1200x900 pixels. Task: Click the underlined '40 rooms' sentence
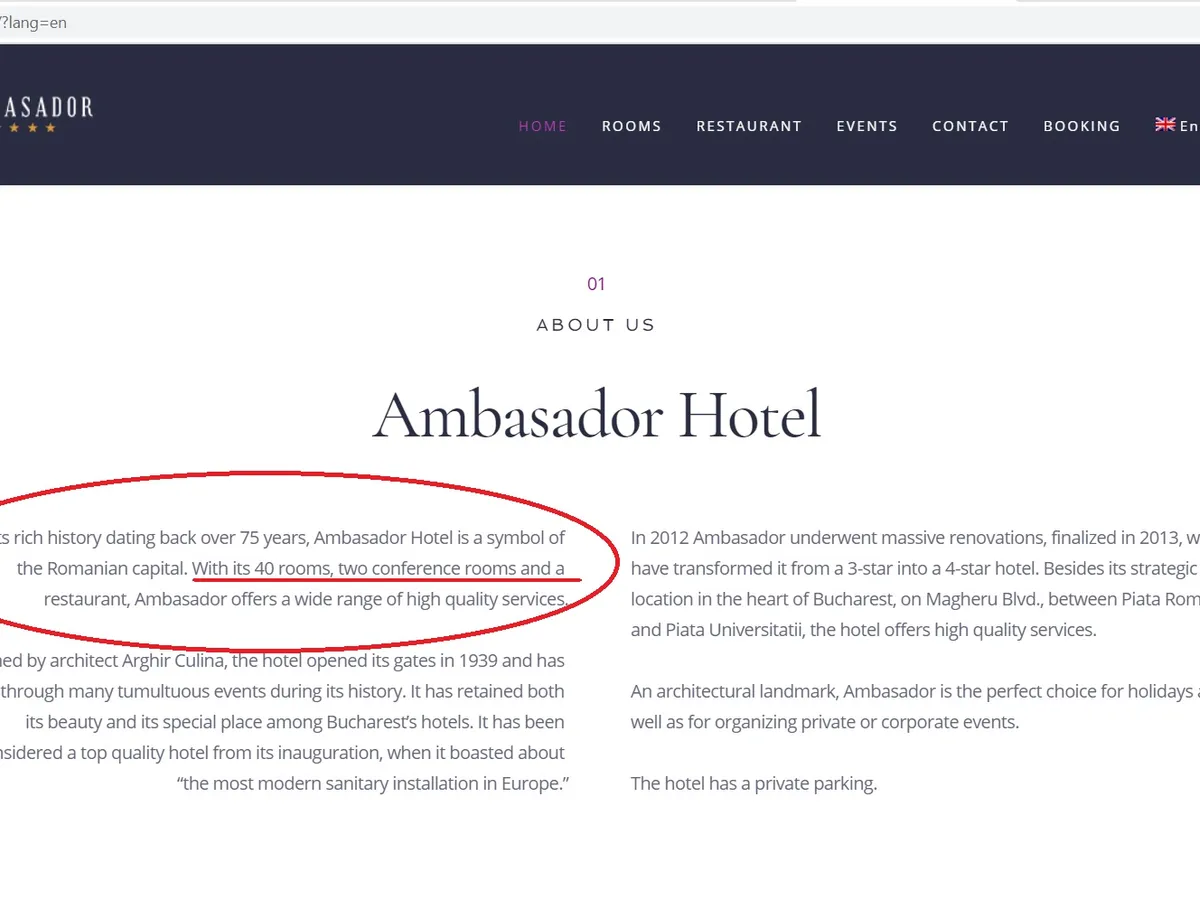[378, 569]
